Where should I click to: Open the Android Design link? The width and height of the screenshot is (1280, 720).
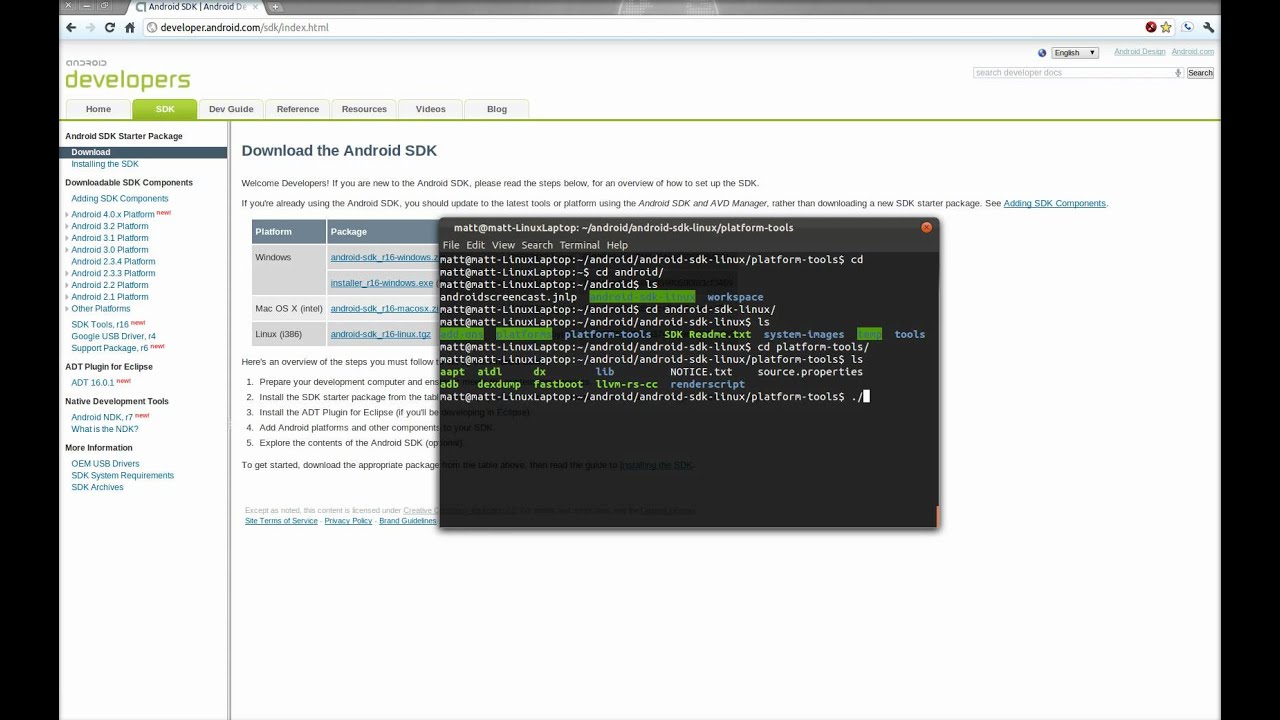[1140, 52]
